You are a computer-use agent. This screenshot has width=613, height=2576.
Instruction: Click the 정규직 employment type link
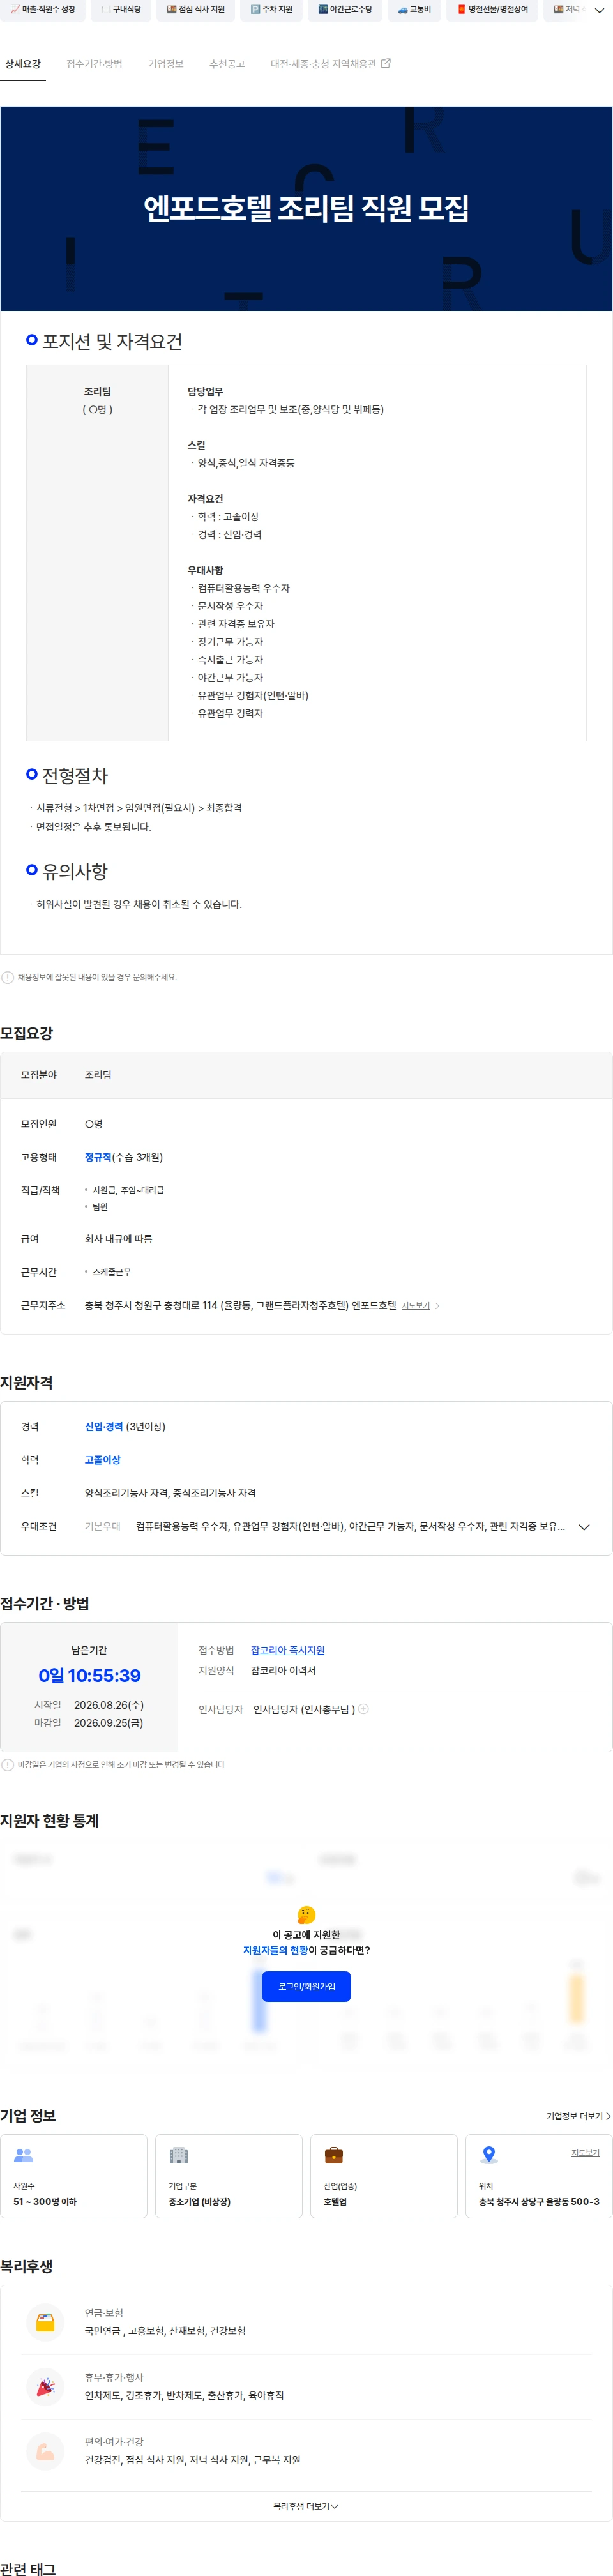[x=98, y=1157]
